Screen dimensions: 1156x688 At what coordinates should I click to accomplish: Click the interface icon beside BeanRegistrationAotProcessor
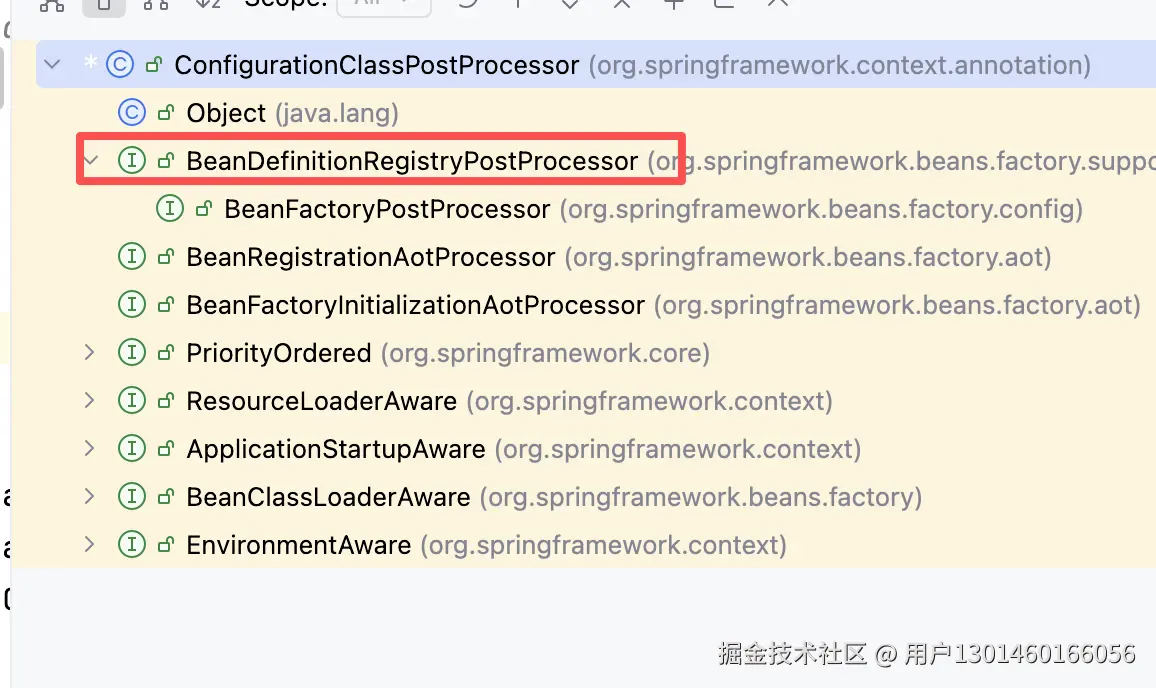tap(131, 257)
